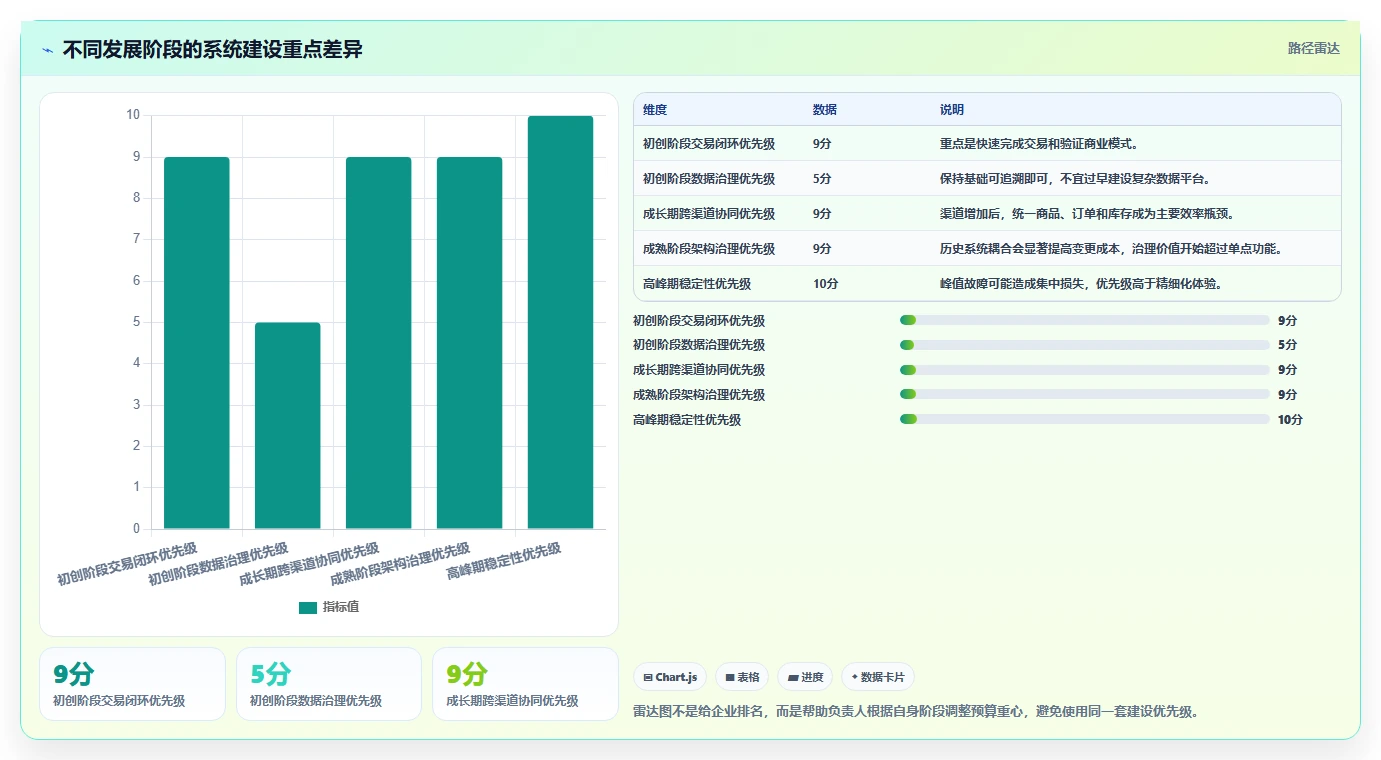This screenshot has width=1381, height=760.
Task: Click 初创阶段数据治理优先级 label in progress list
Action: click(x=699, y=345)
